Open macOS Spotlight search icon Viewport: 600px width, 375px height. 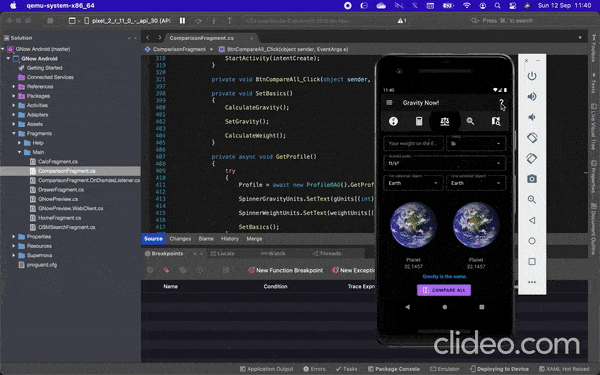pyautogui.click(x=497, y=5)
